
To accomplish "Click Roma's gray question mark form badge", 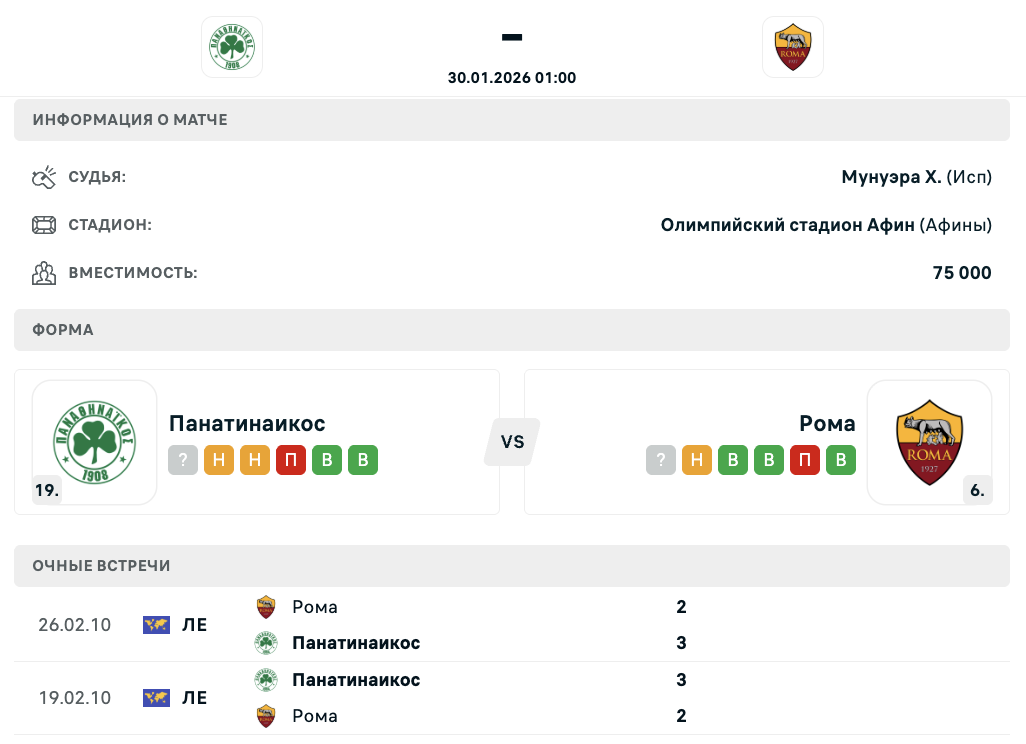I will point(661,460).
